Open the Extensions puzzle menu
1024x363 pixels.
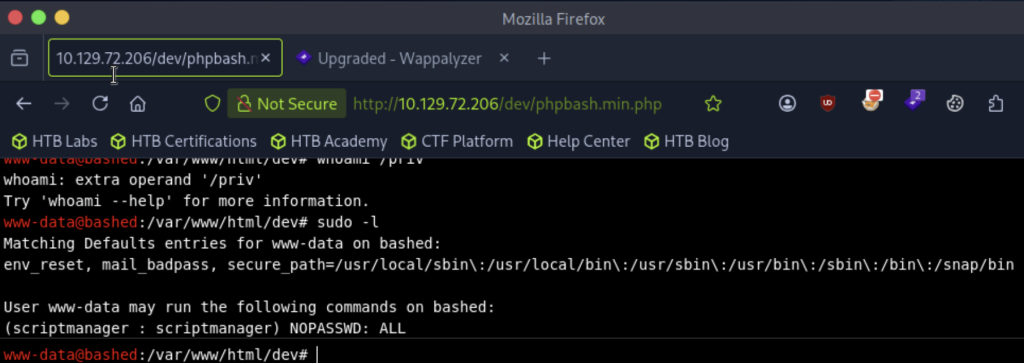point(996,103)
